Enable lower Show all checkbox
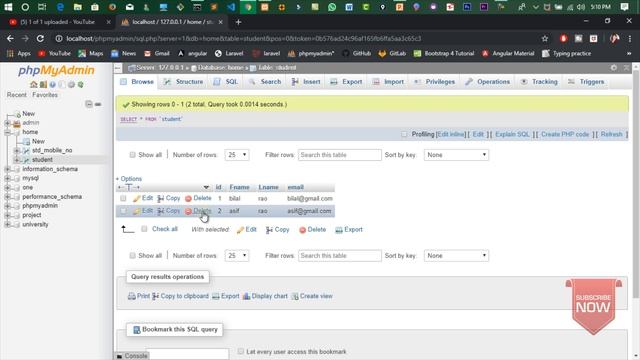Viewport: 640px width, 360px height. [132, 256]
